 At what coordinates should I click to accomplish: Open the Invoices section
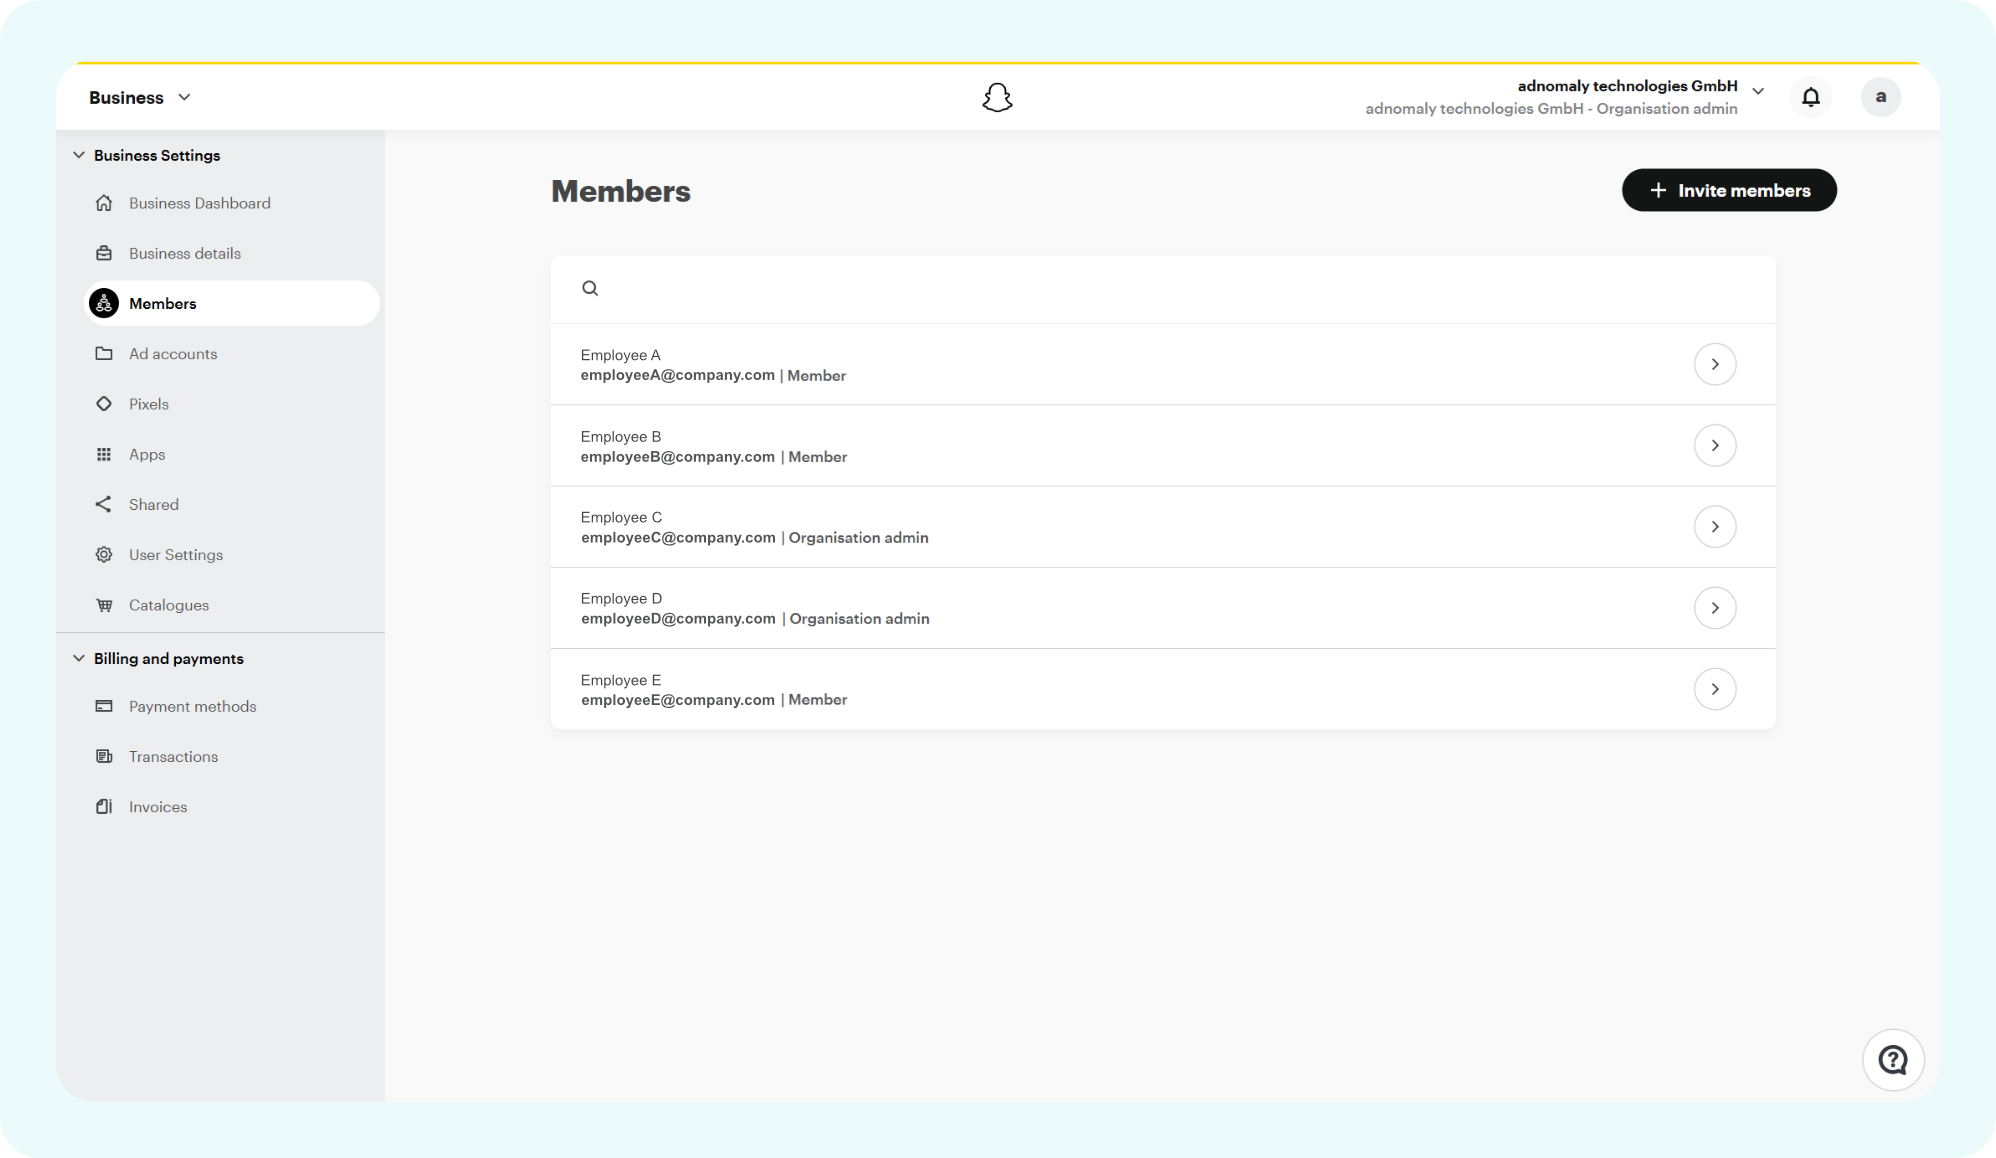158,807
